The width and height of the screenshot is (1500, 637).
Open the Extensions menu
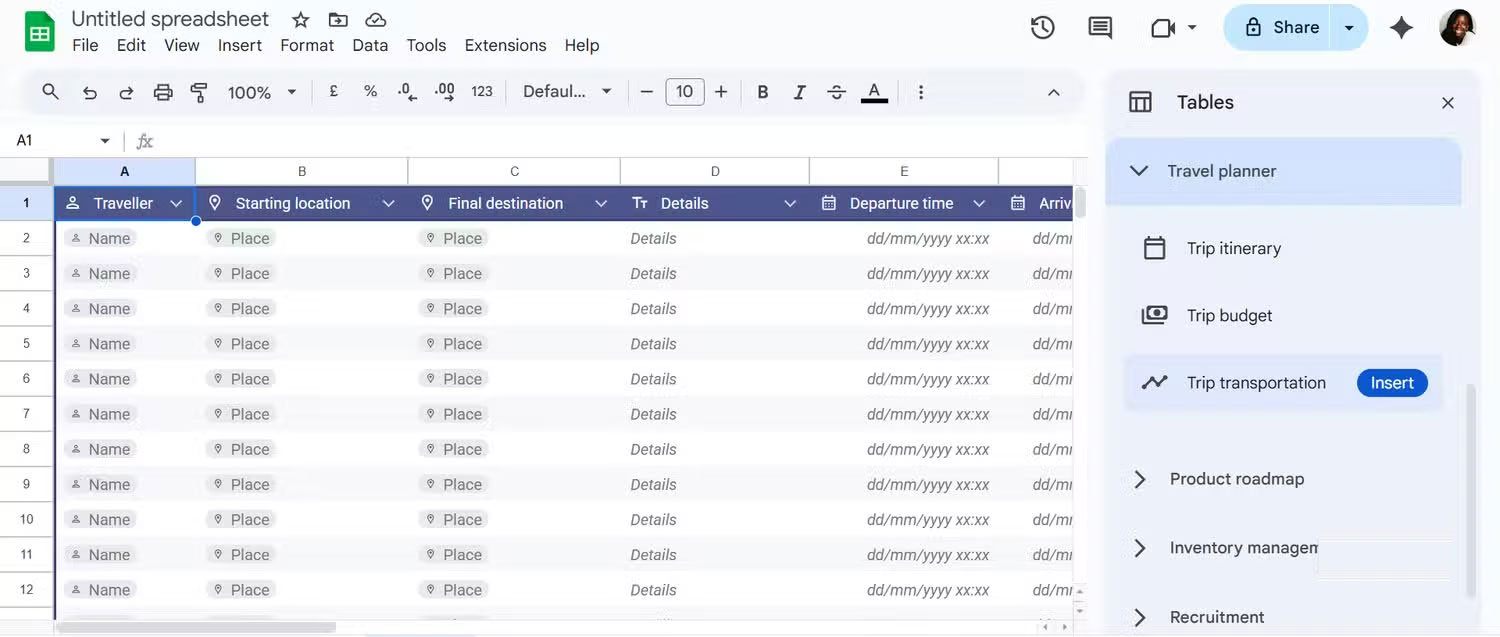pos(505,45)
